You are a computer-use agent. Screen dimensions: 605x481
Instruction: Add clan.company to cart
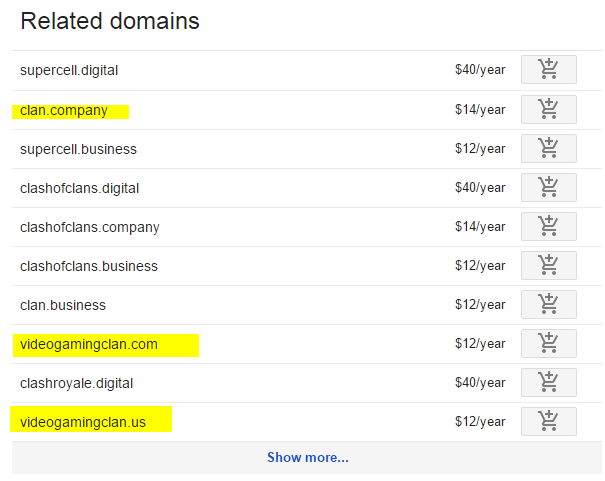pyautogui.click(x=548, y=109)
